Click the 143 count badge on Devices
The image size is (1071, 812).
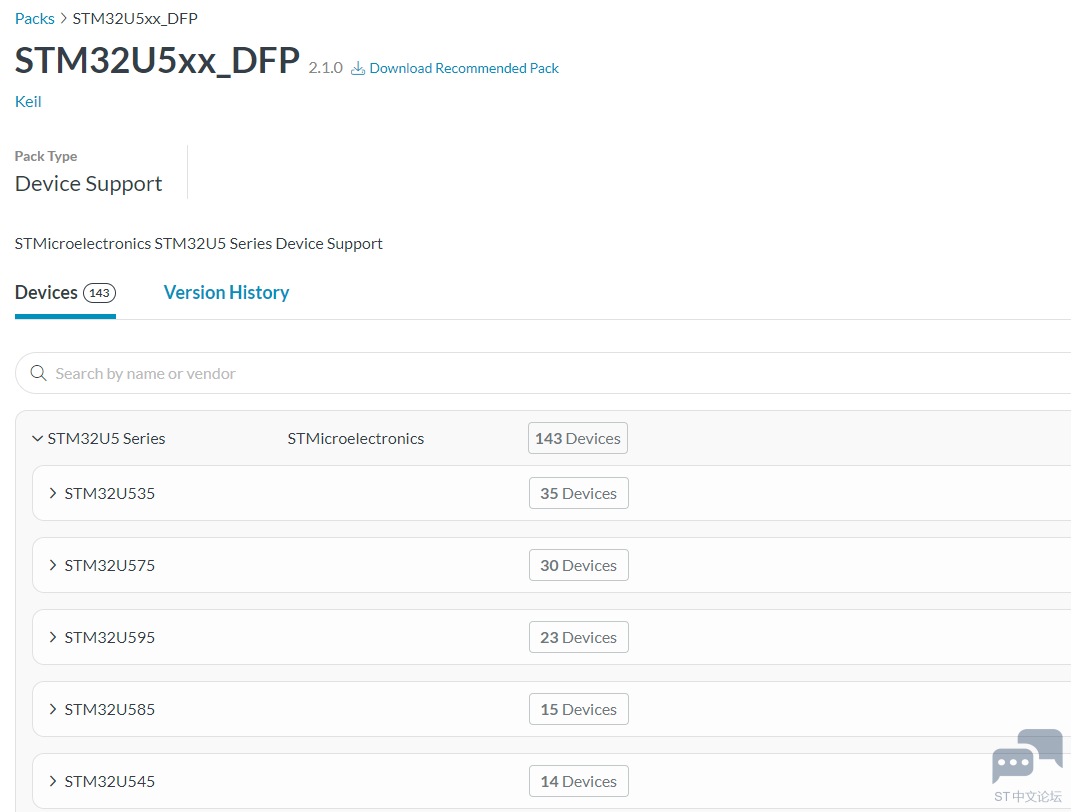coord(100,293)
